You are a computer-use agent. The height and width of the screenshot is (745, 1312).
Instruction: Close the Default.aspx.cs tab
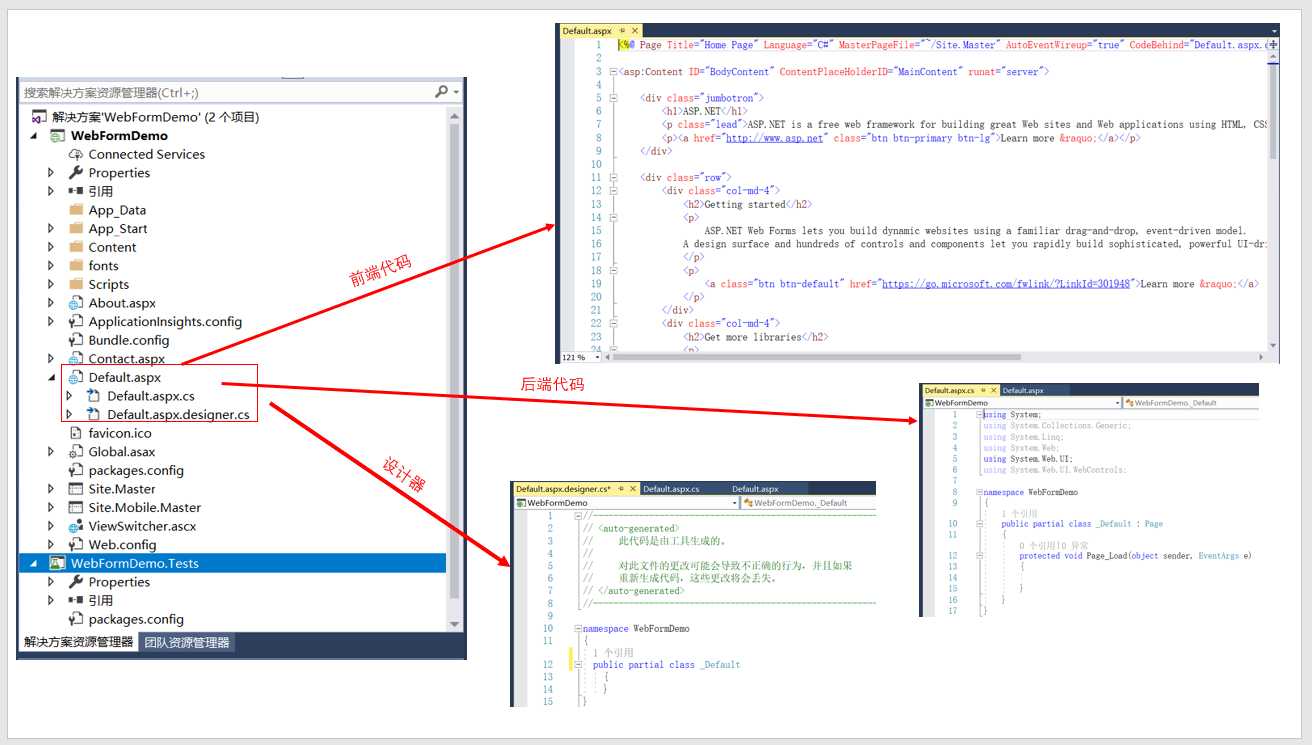click(x=995, y=391)
